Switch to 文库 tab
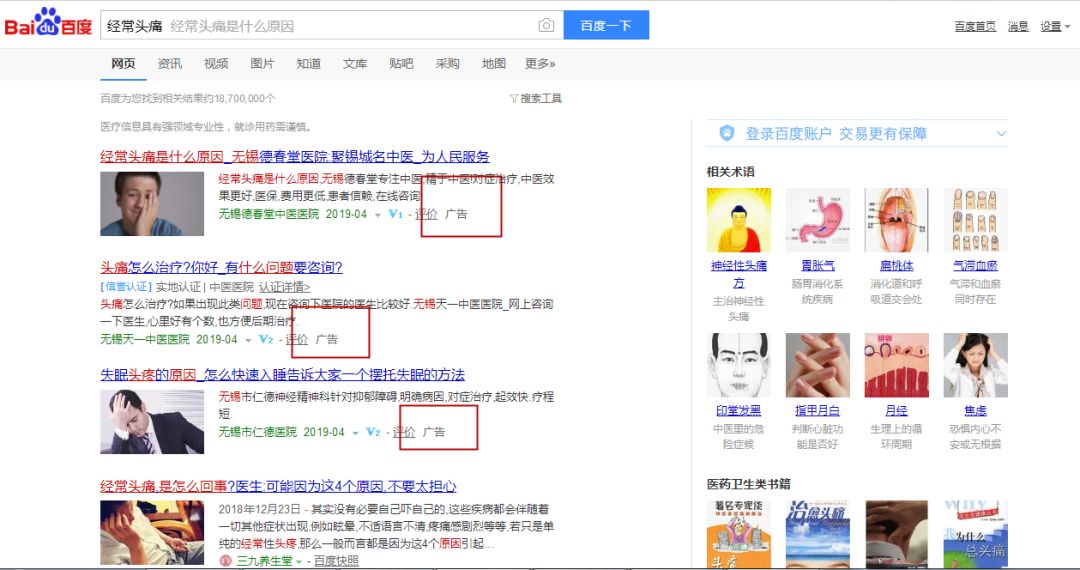Image resolution: width=1080 pixels, height=570 pixels. tap(355, 63)
